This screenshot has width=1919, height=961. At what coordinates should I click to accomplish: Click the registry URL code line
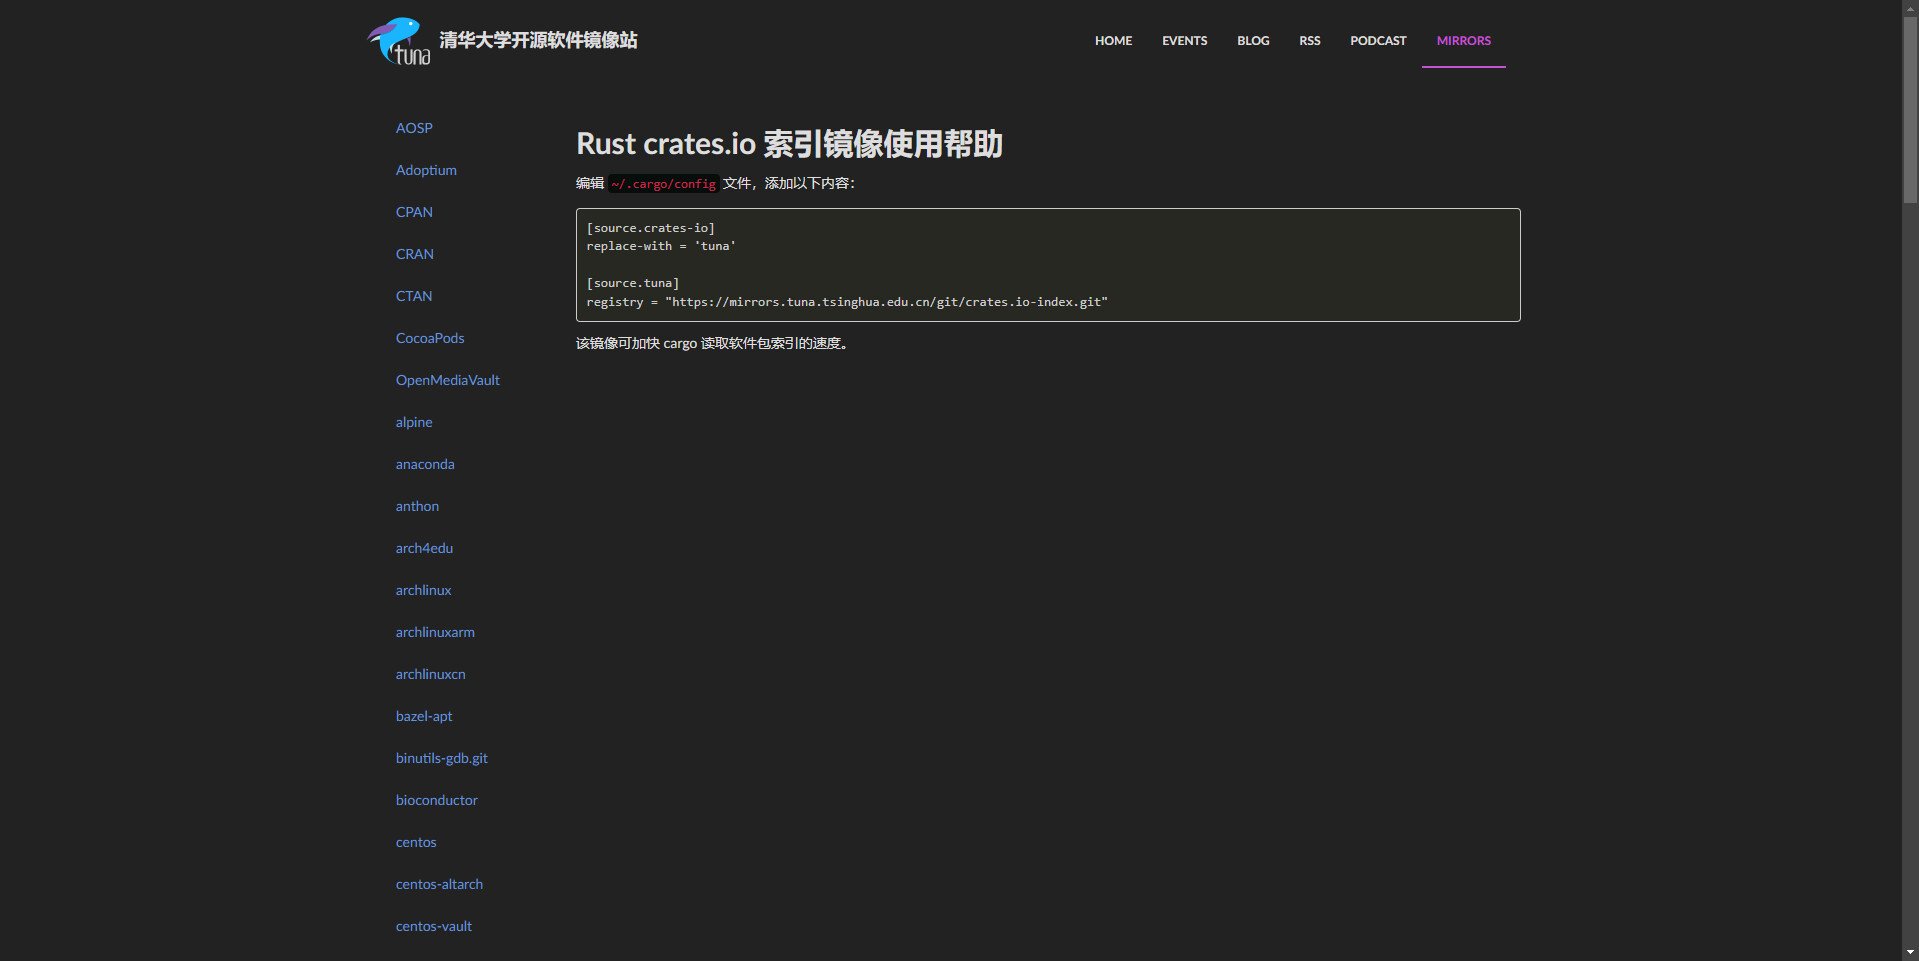[847, 302]
